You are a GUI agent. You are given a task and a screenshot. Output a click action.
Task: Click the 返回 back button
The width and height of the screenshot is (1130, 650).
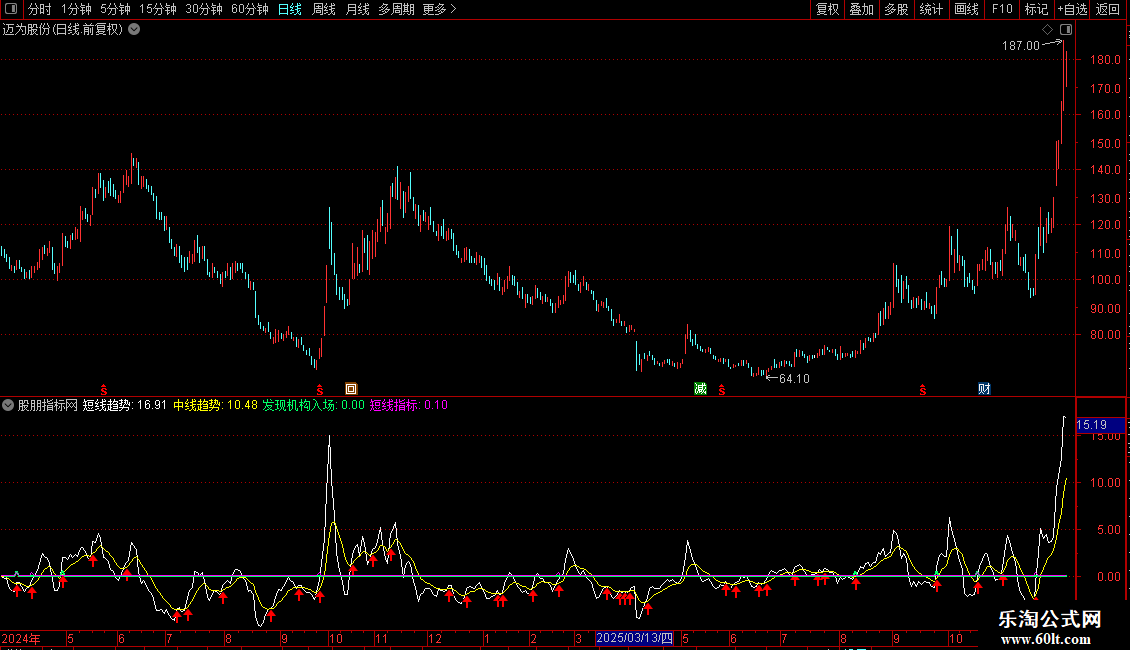click(x=1108, y=9)
